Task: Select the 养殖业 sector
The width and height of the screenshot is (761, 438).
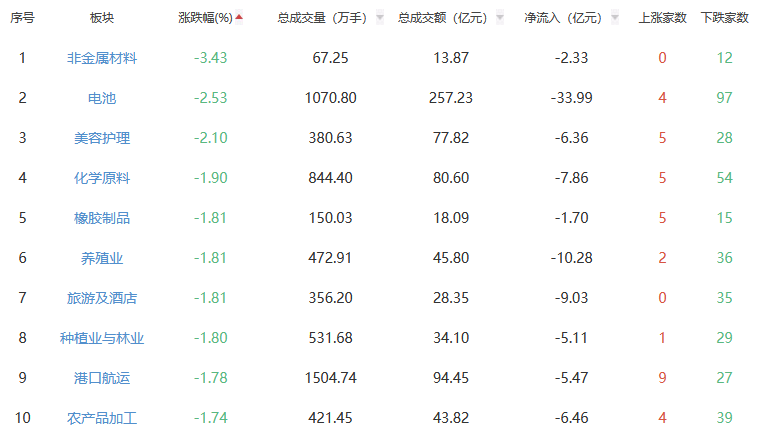Action: (x=102, y=258)
